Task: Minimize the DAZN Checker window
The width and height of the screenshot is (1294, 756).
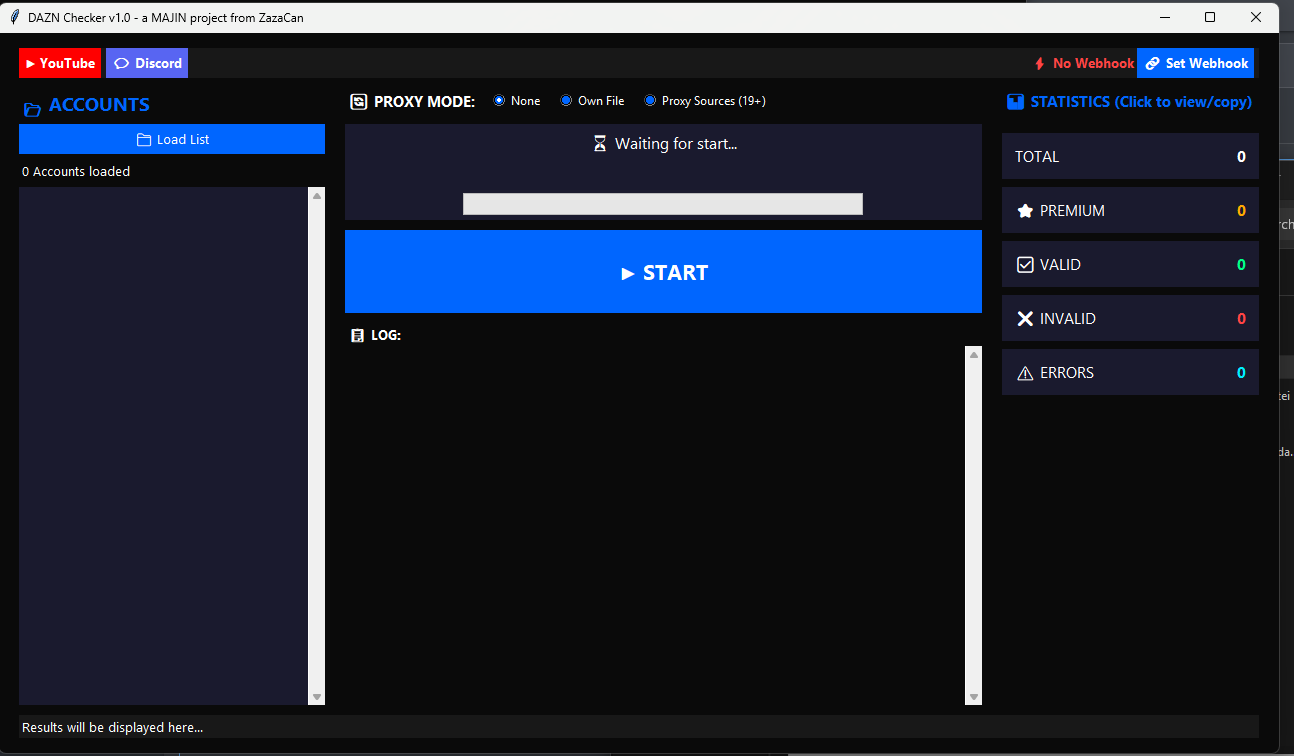Action: coord(1164,17)
